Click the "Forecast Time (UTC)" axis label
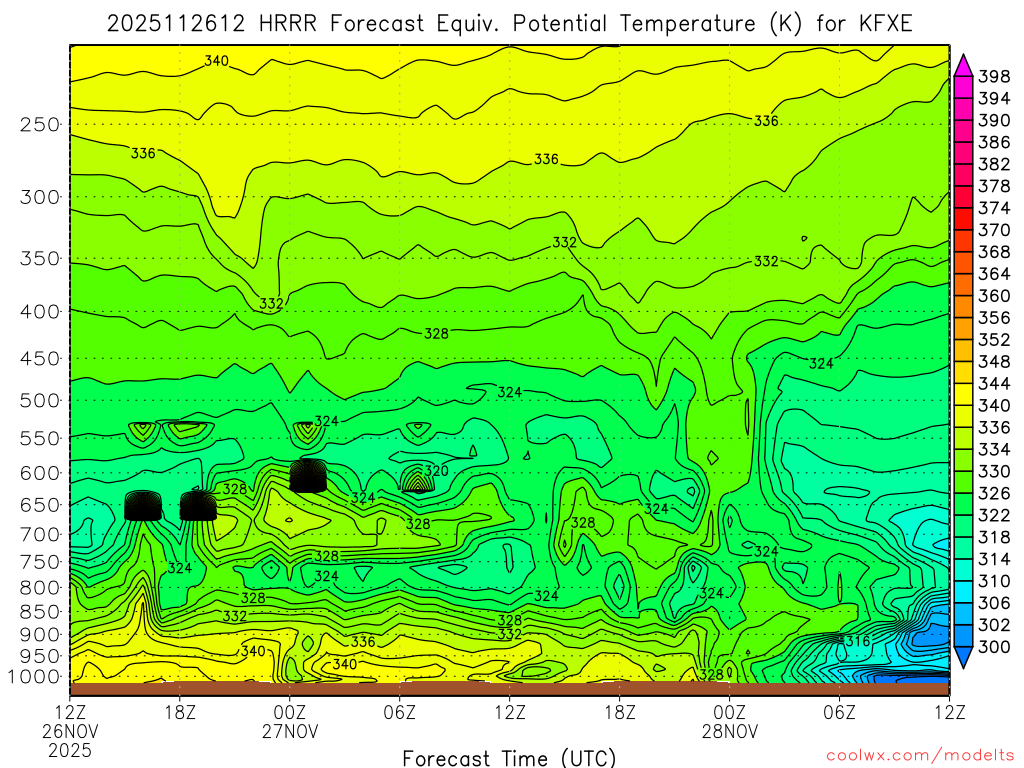Viewport: 1024px width, 768px height. tap(509, 758)
